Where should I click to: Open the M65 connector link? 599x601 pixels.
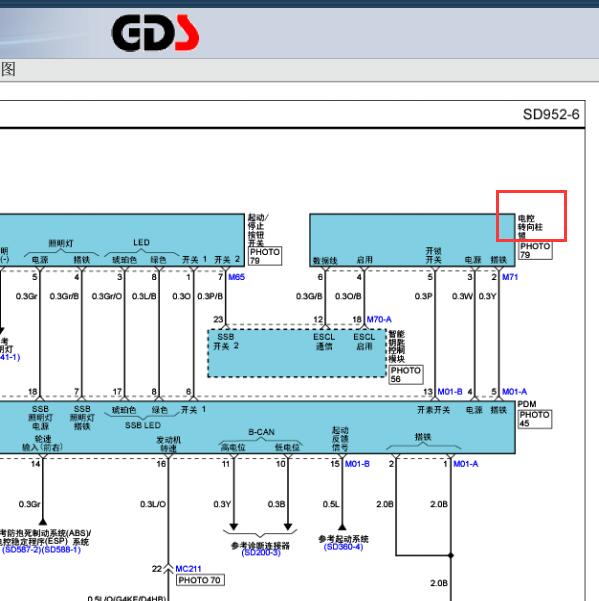(236, 277)
